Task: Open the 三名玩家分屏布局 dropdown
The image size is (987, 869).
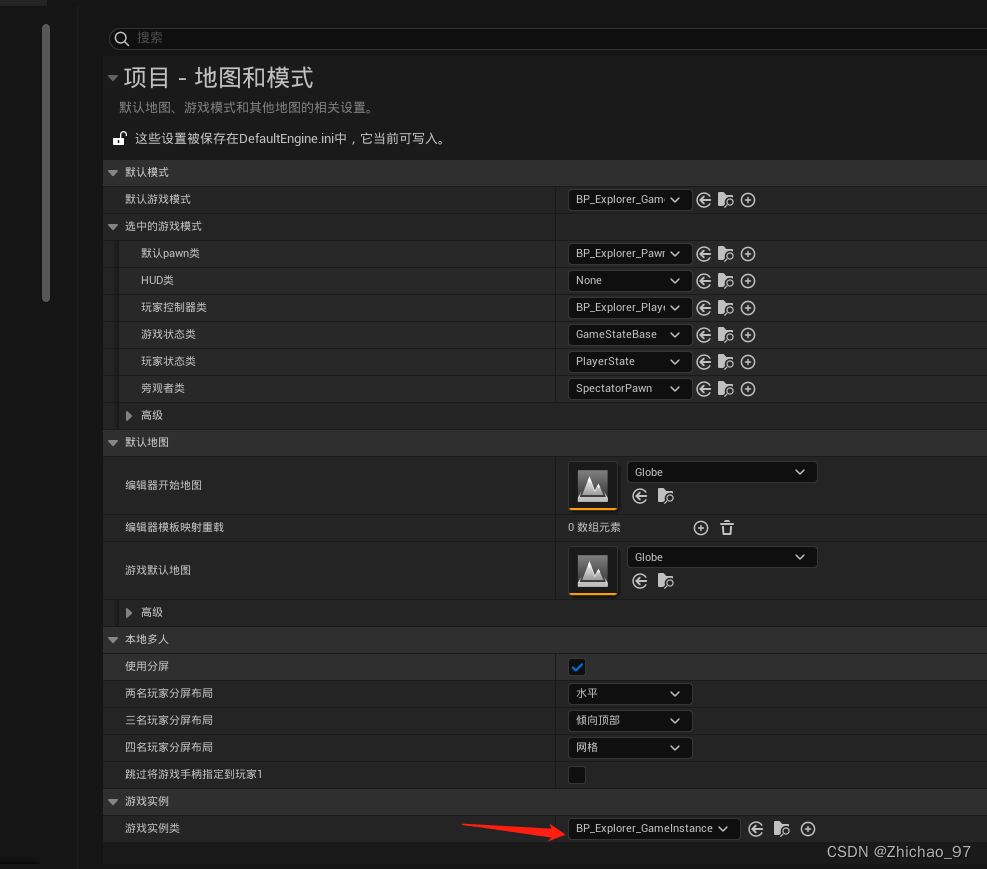Action: tap(630, 720)
